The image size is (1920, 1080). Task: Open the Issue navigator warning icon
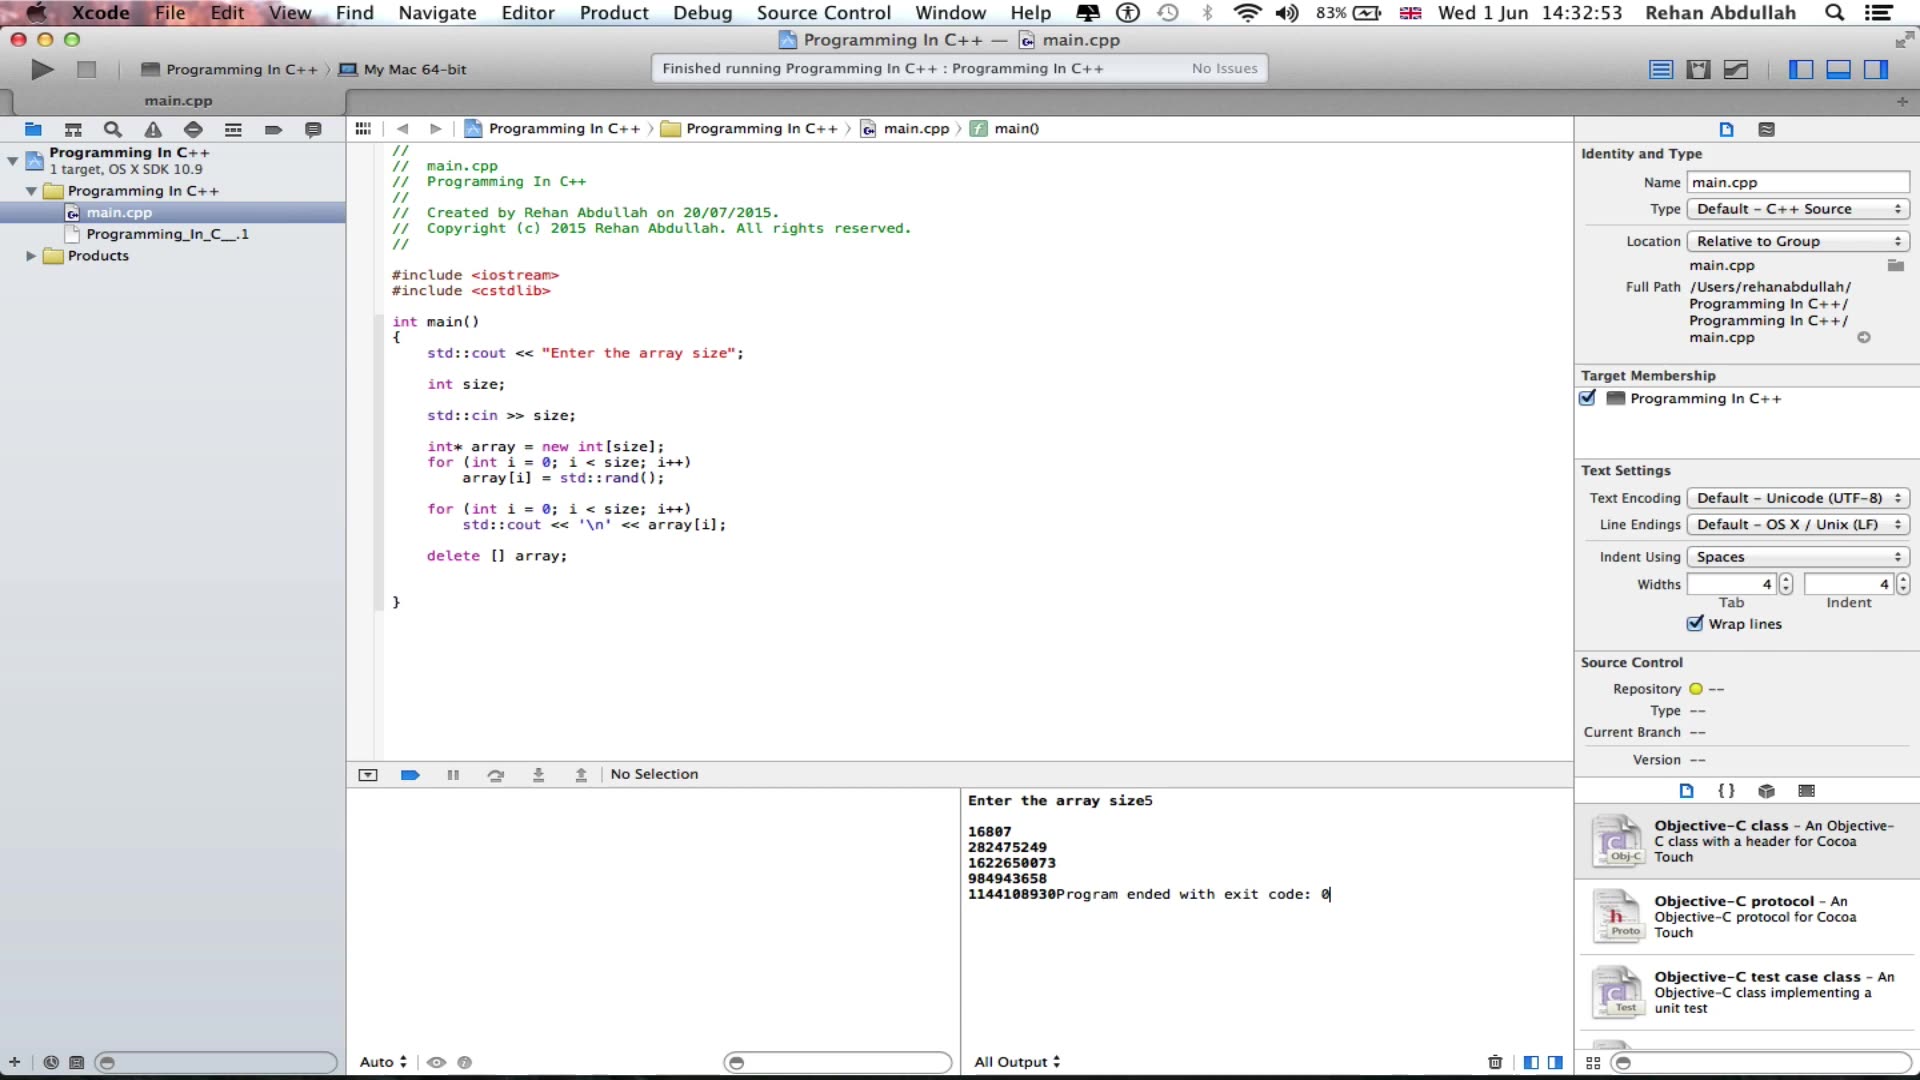(153, 129)
